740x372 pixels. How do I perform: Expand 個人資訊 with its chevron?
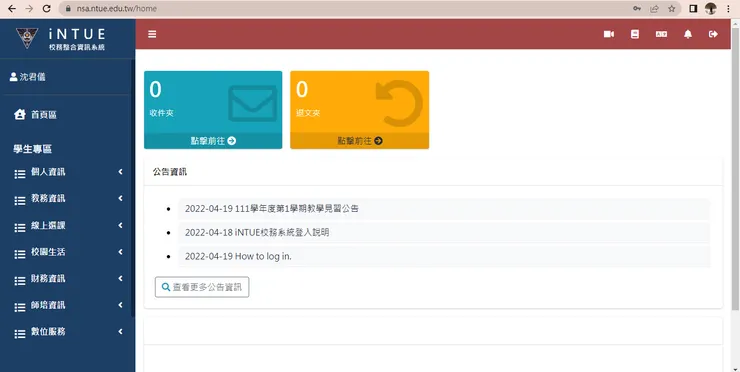pos(120,172)
